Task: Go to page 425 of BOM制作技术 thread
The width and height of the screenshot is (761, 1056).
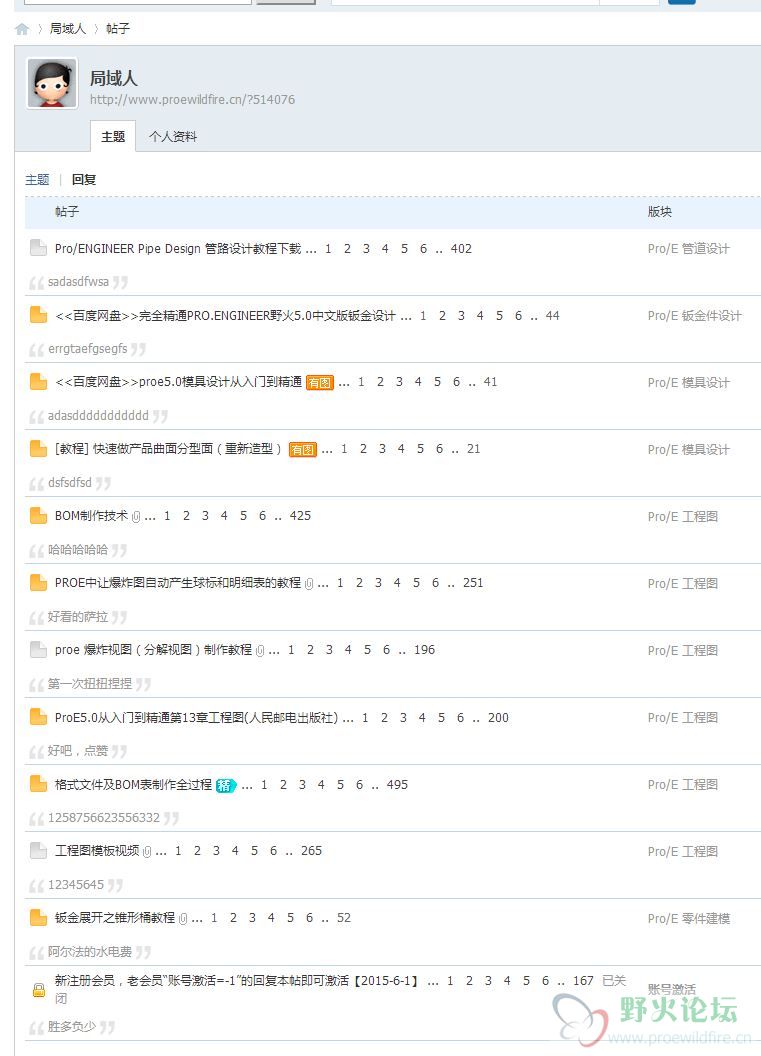Action: point(300,516)
